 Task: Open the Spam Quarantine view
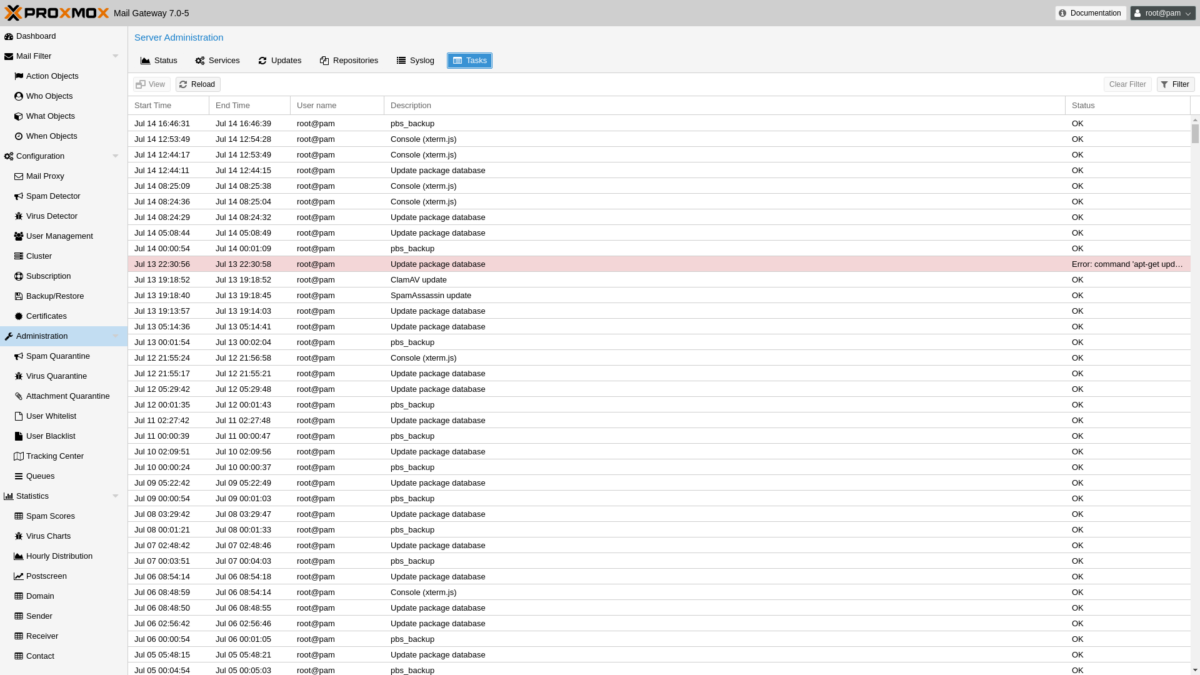click(x=57, y=356)
